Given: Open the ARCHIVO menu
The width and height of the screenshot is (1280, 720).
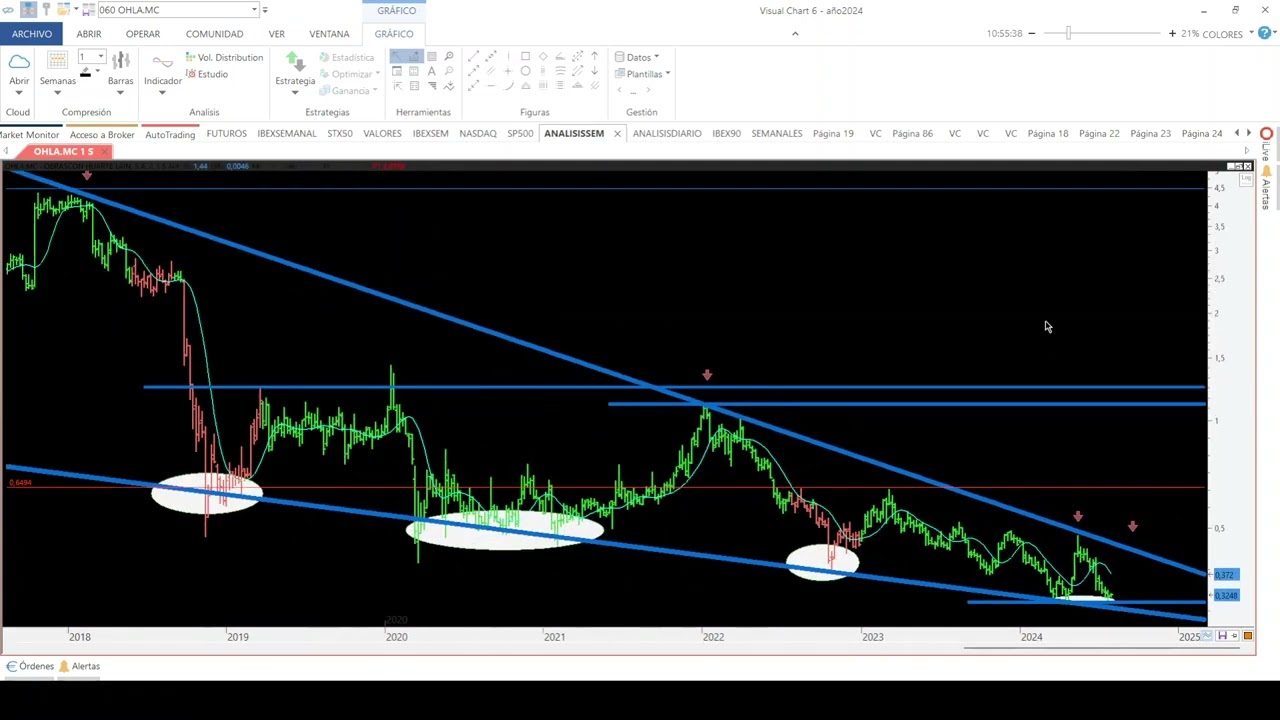Looking at the screenshot, I should click(x=32, y=34).
